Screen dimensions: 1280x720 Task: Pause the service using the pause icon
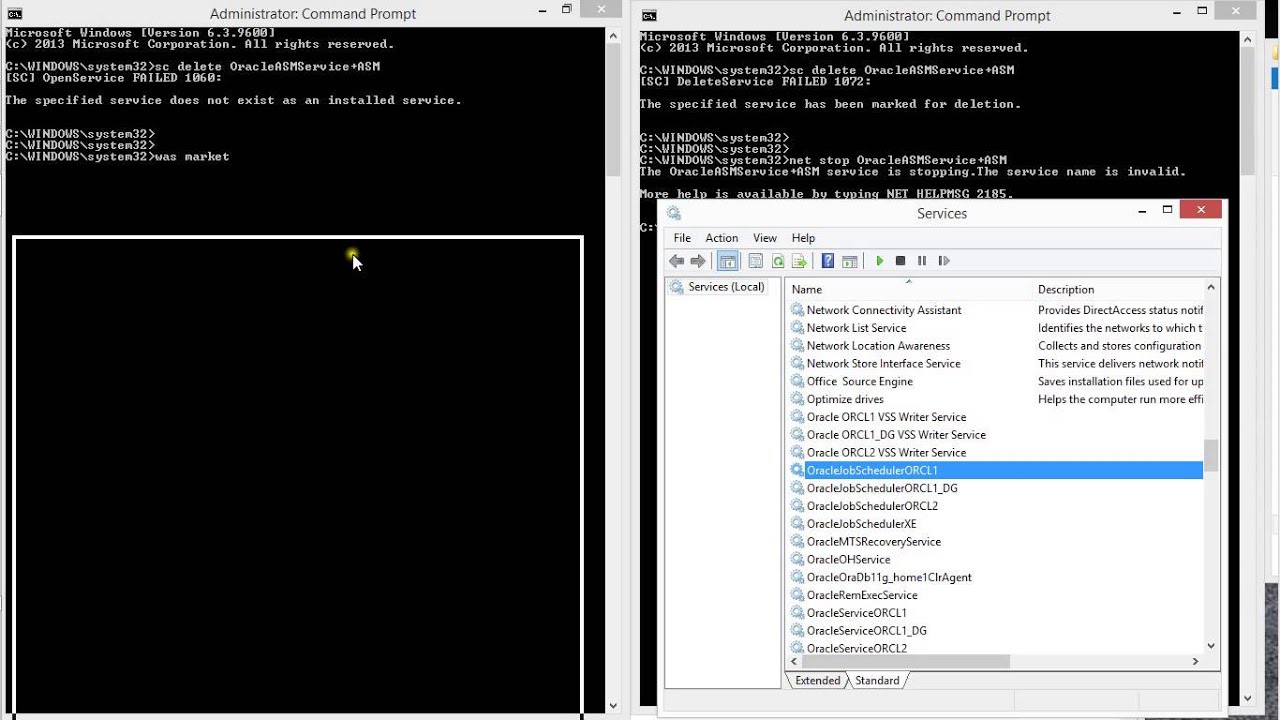[922, 261]
